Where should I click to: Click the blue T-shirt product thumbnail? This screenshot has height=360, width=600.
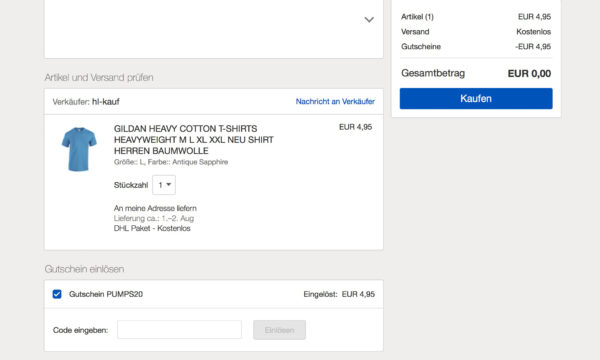(x=79, y=149)
